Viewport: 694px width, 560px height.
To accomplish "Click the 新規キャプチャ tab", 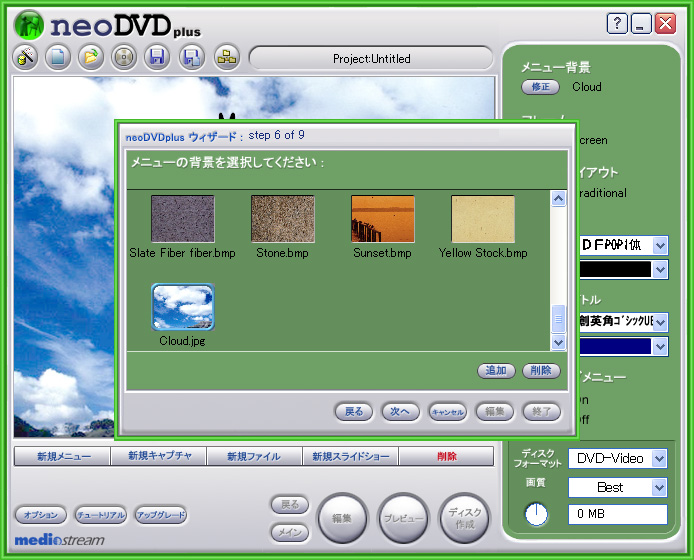I will 158,456.
